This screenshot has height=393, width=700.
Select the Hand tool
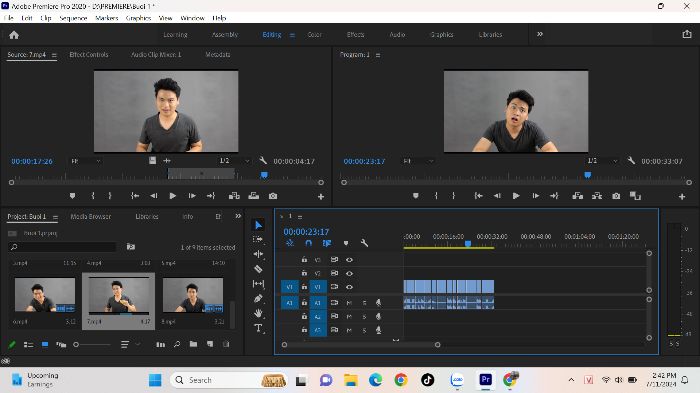(x=258, y=313)
